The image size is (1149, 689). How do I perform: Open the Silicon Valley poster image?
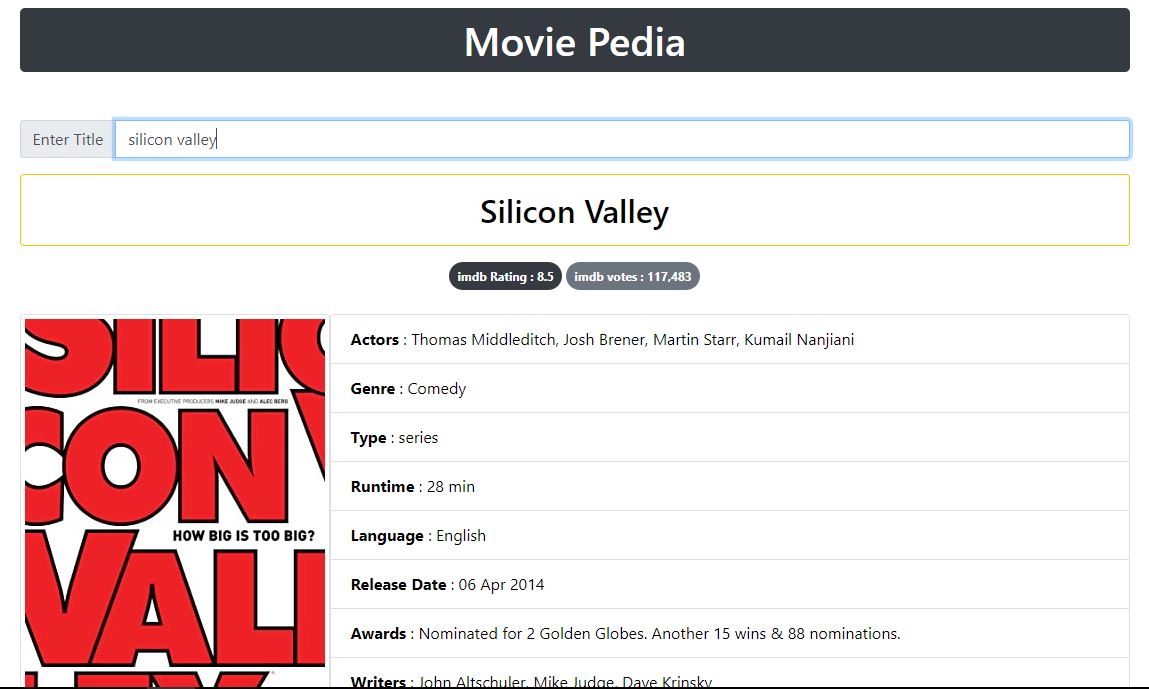tap(175, 502)
